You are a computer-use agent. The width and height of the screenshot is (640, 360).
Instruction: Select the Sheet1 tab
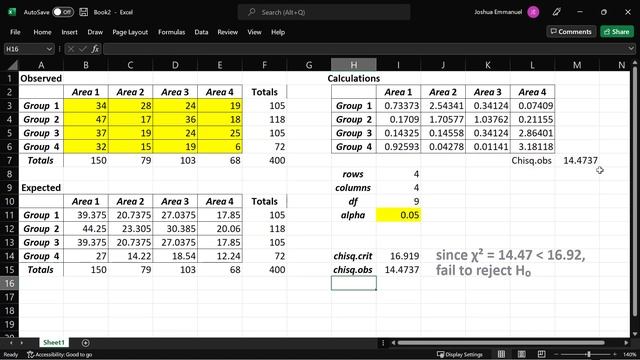(54, 342)
